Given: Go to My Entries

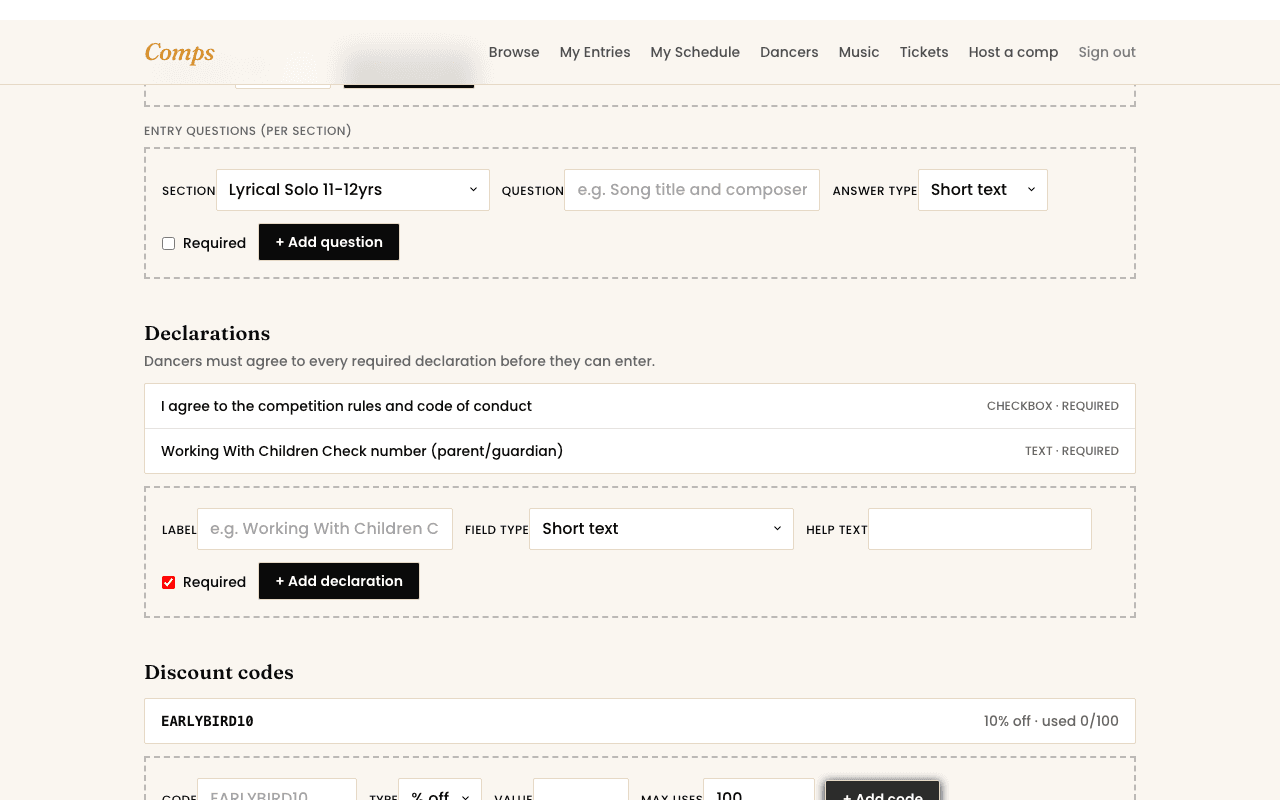Looking at the screenshot, I should pyautogui.click(x=595, y=52).
